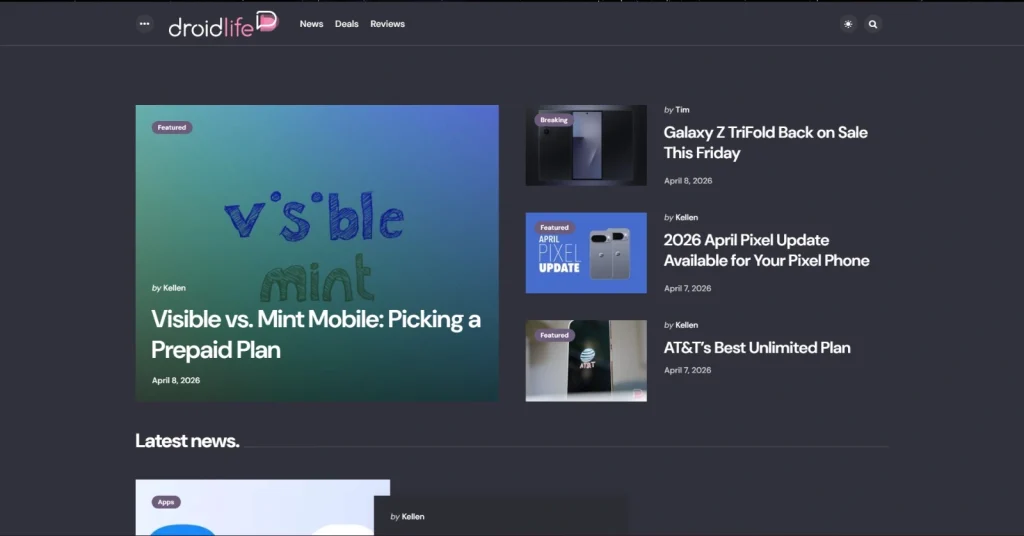Open Galaxy Z TriFold thumbnail image
Image resolution: width=1024 pixels, height=536 pixels.
click(x=586, y=145)
